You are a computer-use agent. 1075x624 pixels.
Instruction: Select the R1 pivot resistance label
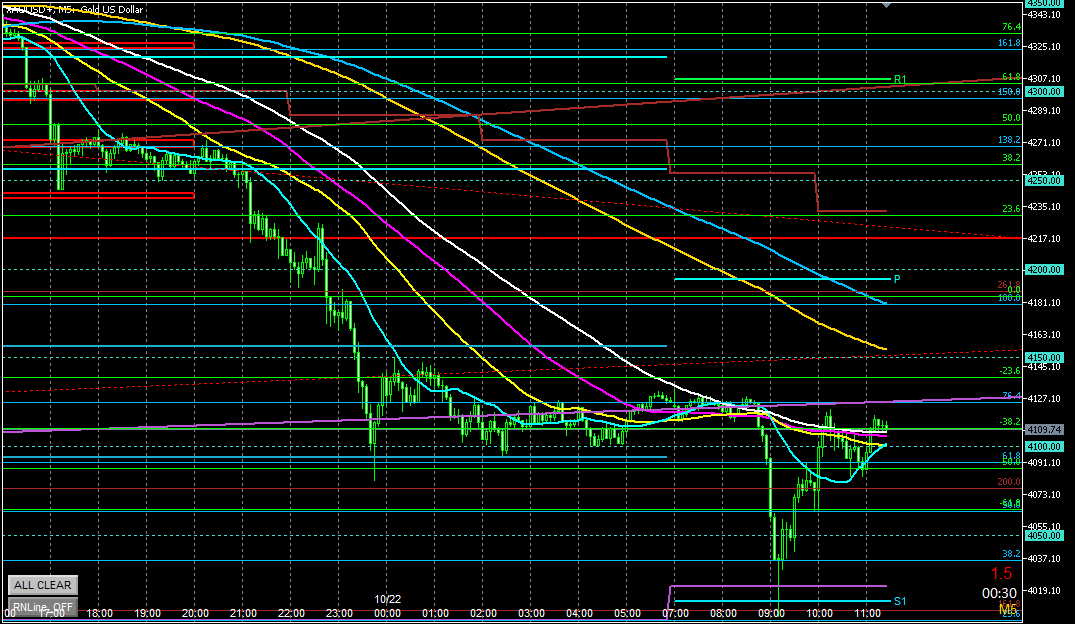[900, 79]
